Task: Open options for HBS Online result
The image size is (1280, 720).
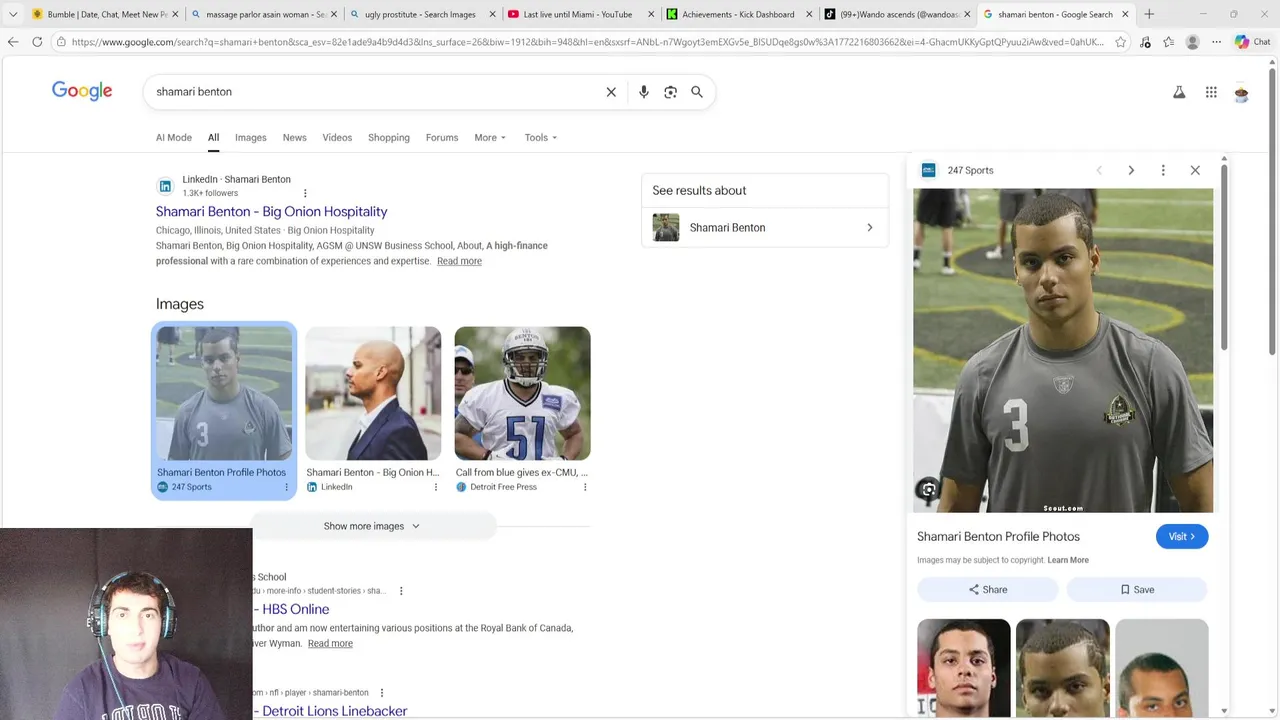Action: [x=401, y=591]
